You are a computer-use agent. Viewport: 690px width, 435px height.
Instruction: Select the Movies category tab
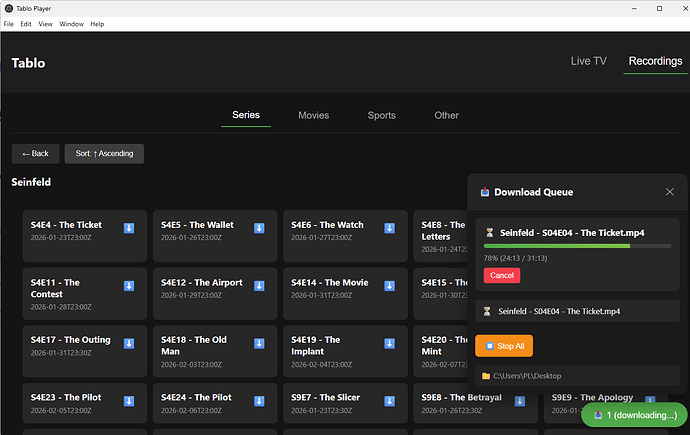[x=314, y=115]
